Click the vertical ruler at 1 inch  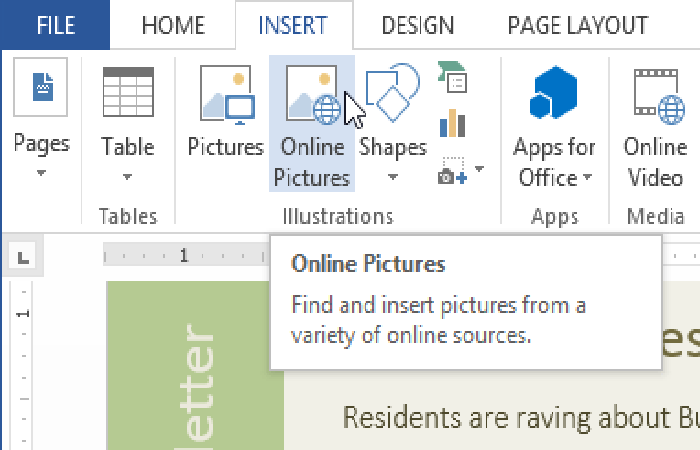click(23, 313)
